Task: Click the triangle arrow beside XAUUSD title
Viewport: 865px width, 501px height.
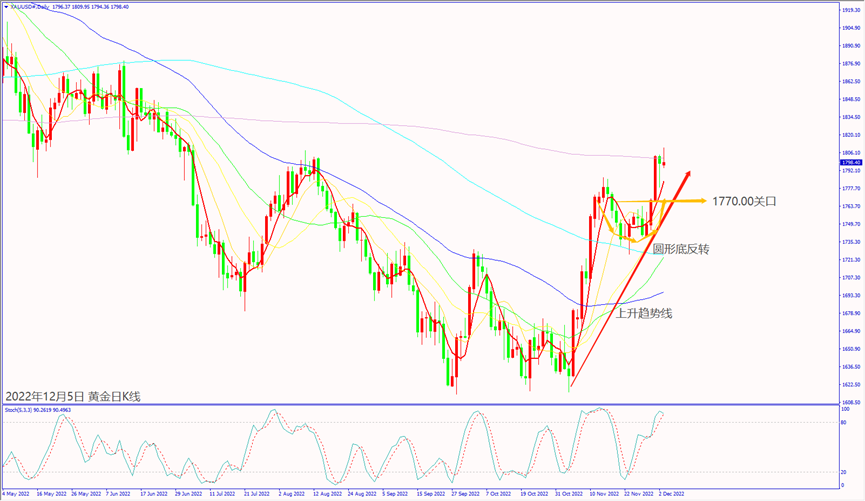Action: [x=5, y=4]
